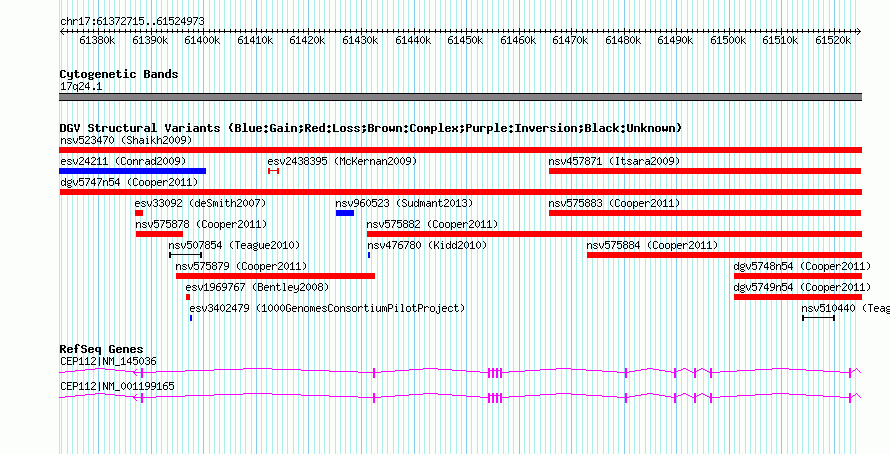Select the 61510k ruler tick label
The width and height of the screenshot is (890, 454).
[781, 40]
